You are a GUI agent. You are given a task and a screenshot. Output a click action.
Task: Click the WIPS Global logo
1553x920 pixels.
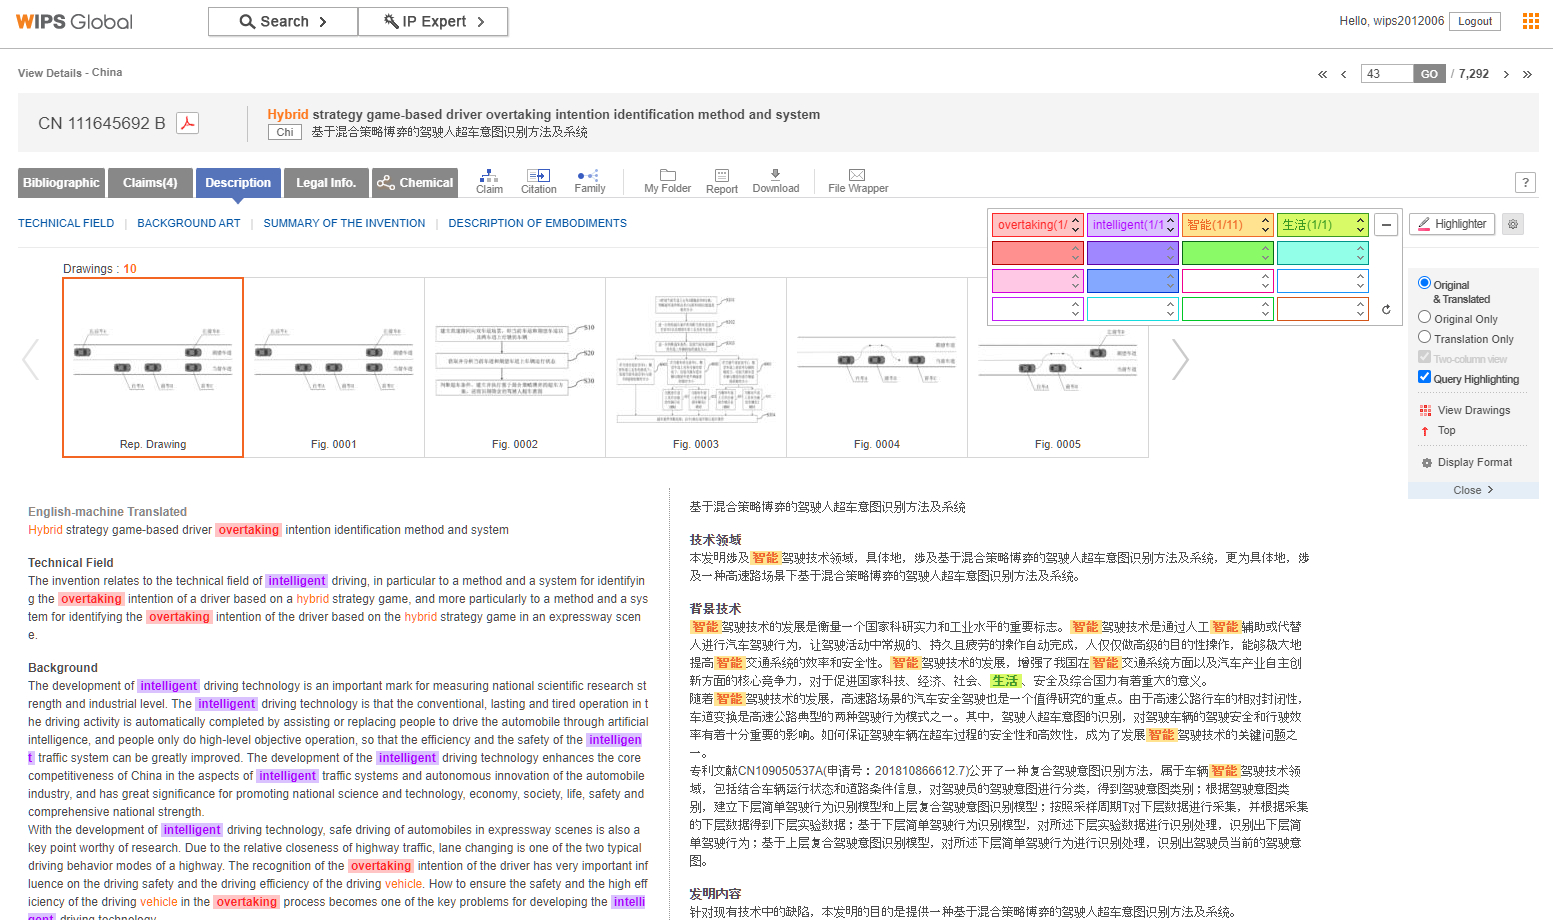74,21
